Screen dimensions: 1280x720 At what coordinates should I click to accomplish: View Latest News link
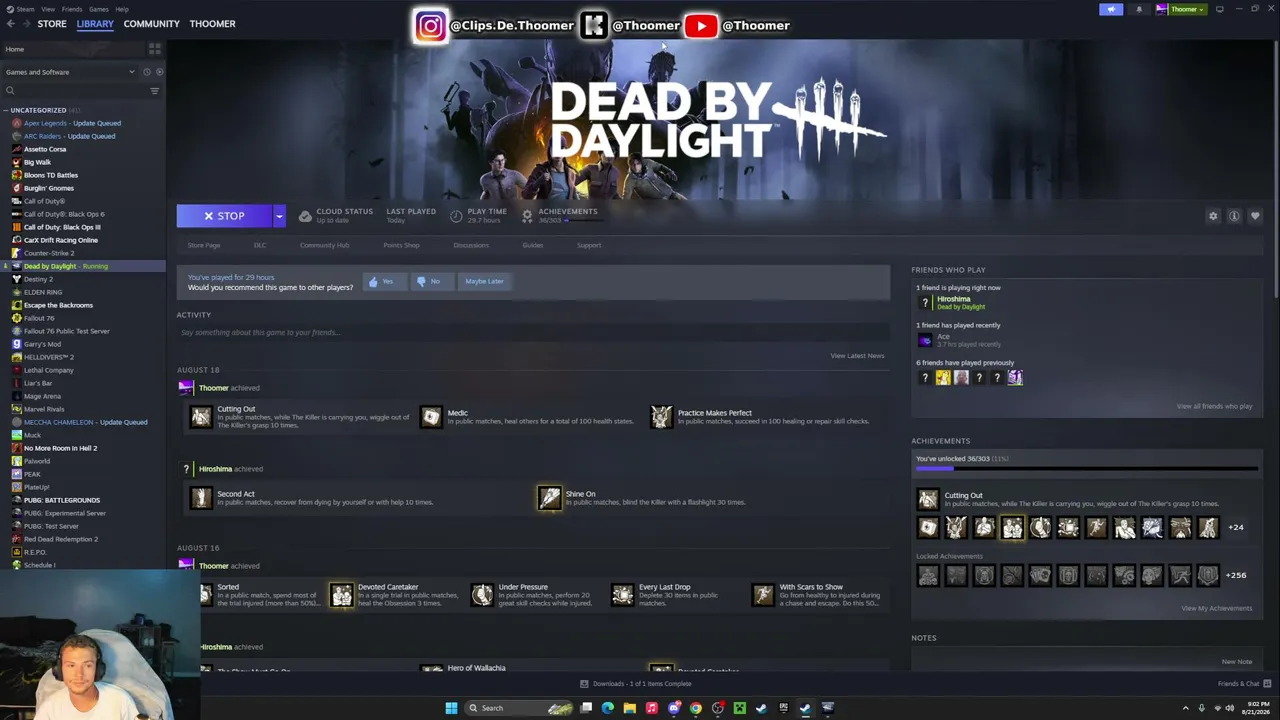pos(857,355)
